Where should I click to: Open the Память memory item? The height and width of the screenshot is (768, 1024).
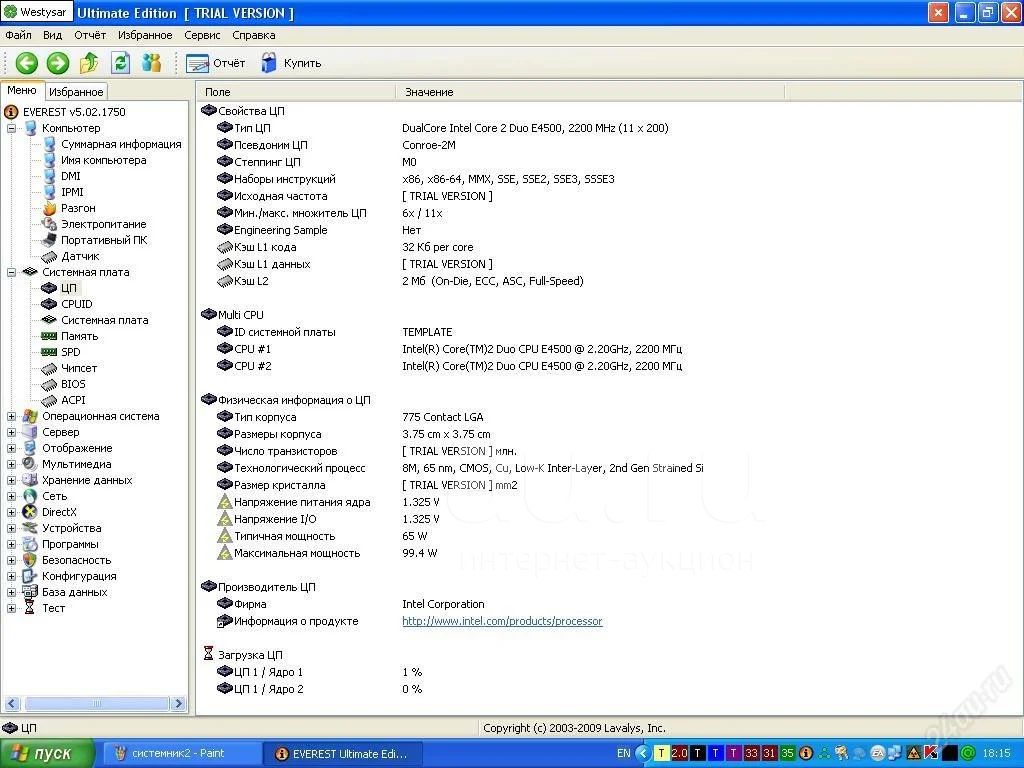[x=80, y=336]
